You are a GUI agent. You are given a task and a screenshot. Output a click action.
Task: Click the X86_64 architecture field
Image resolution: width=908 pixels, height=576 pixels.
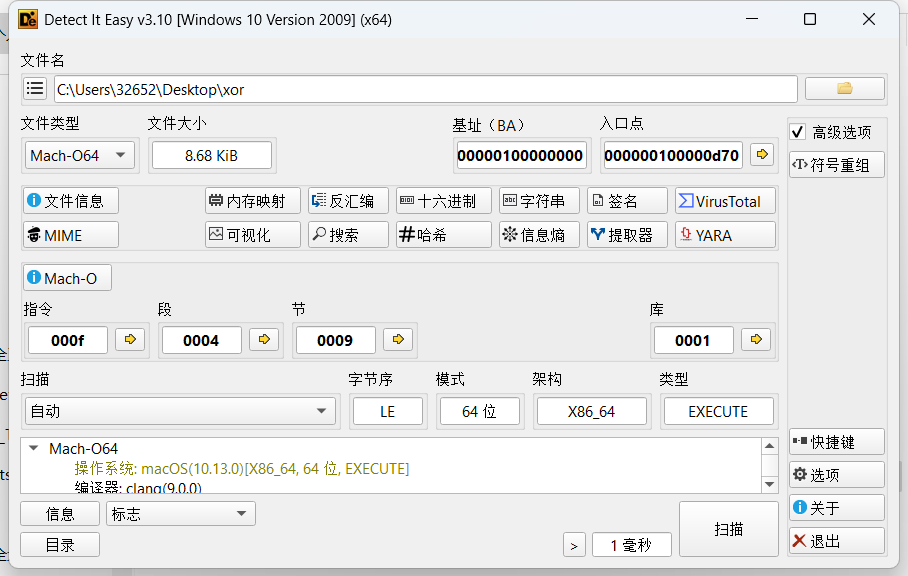[591, 411]
